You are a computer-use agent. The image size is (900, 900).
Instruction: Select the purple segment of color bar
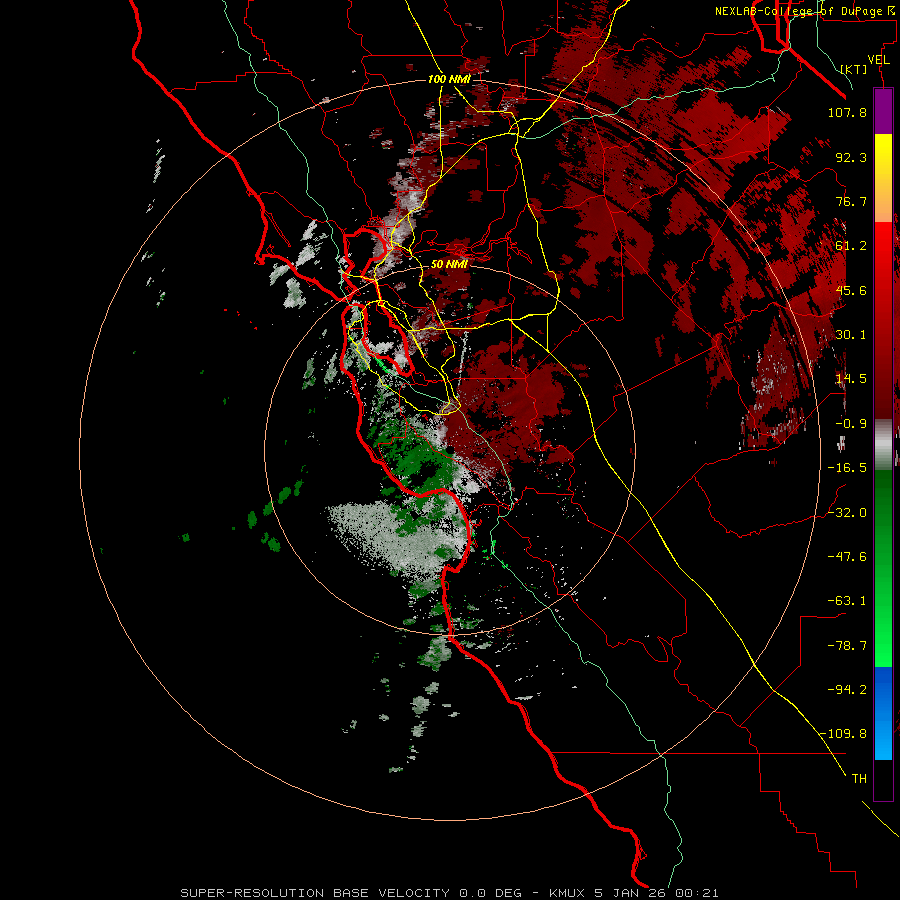tap(883, 111)
